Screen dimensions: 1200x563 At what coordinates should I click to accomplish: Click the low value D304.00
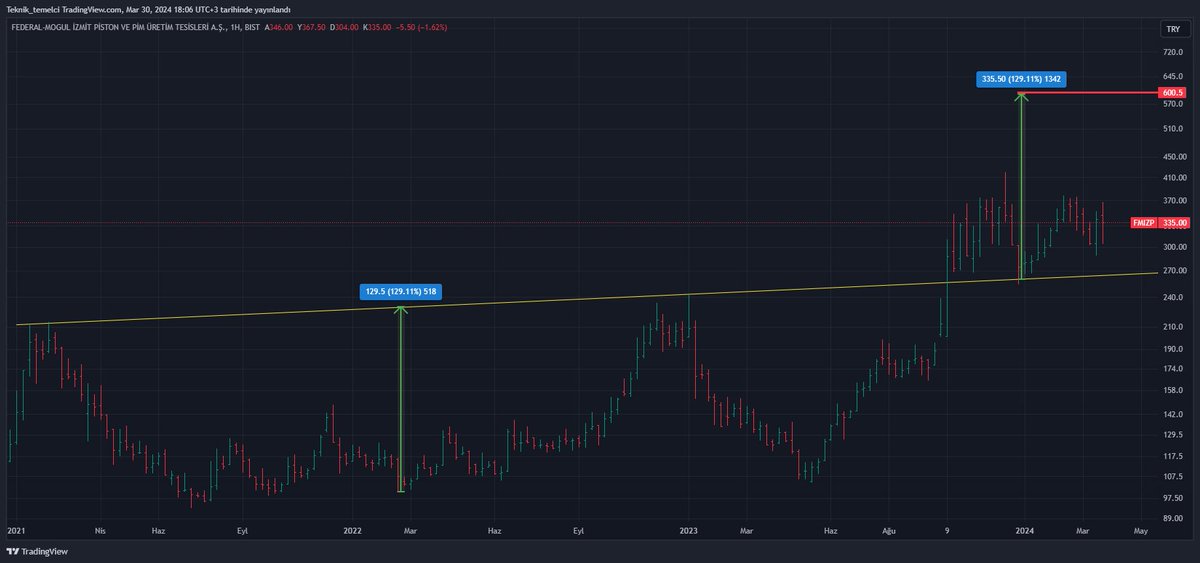coord(346,27)
